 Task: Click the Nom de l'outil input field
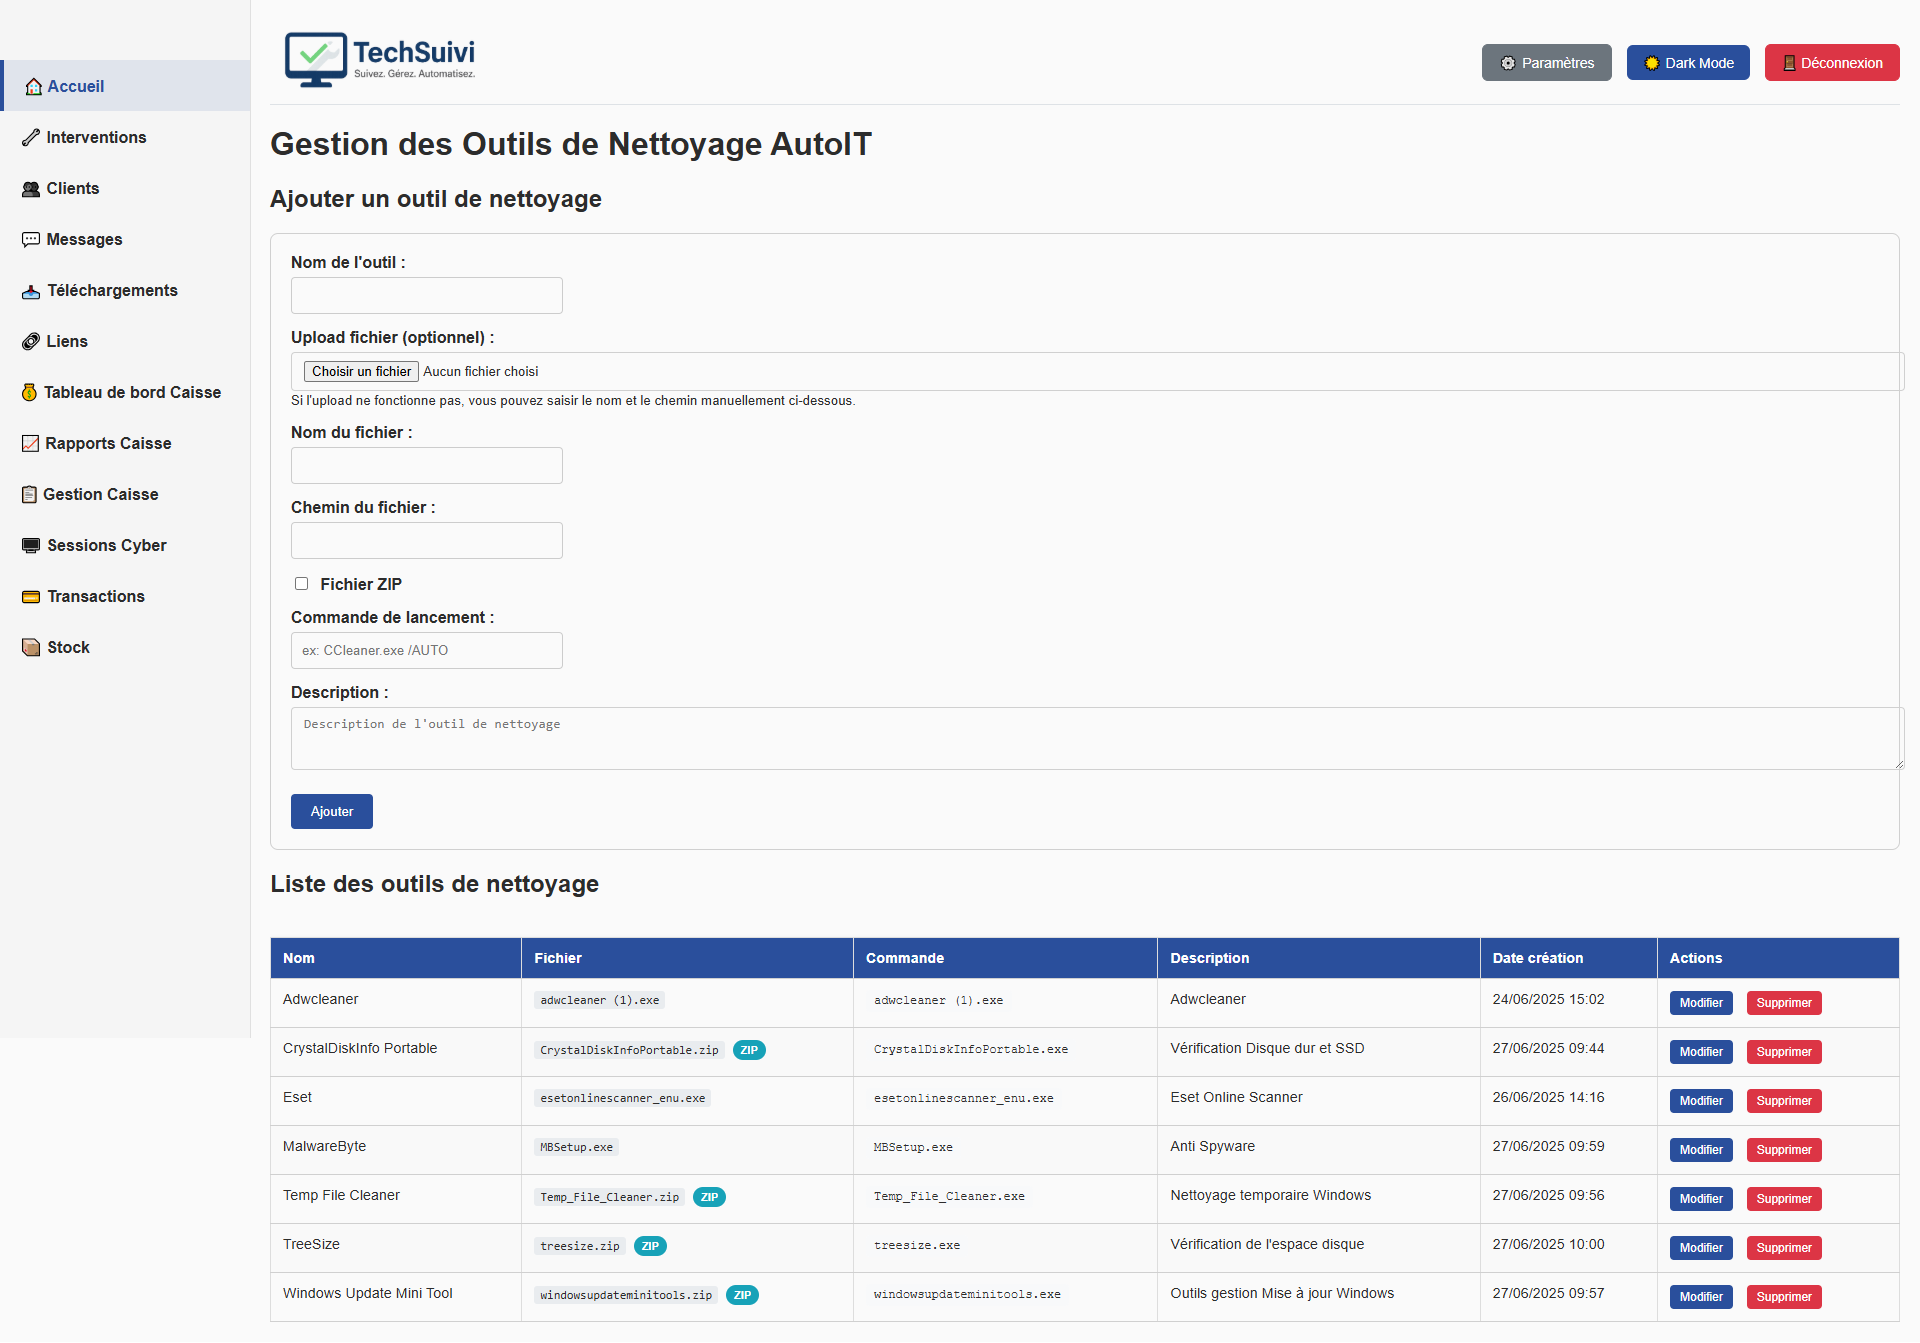pos(426,295)
